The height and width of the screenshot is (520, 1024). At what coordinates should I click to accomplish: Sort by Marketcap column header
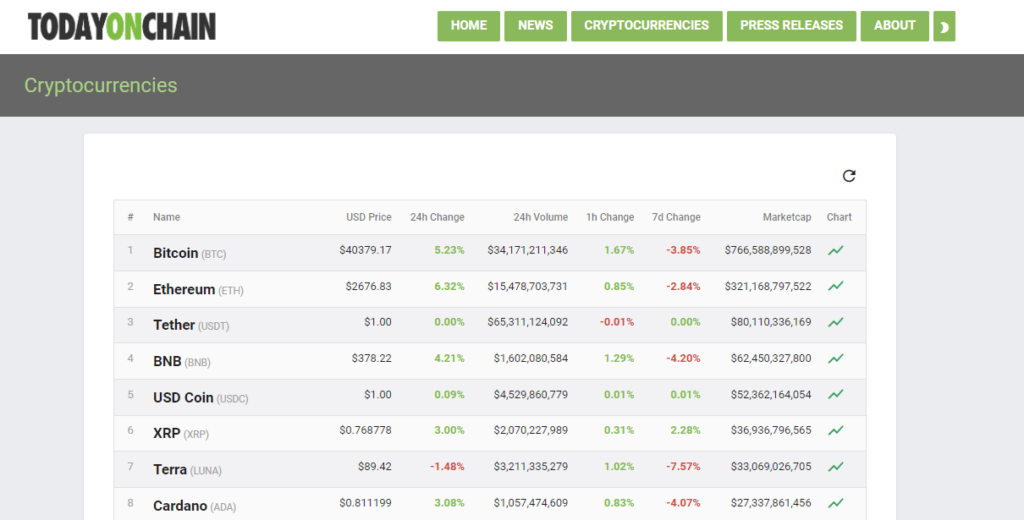787,217
